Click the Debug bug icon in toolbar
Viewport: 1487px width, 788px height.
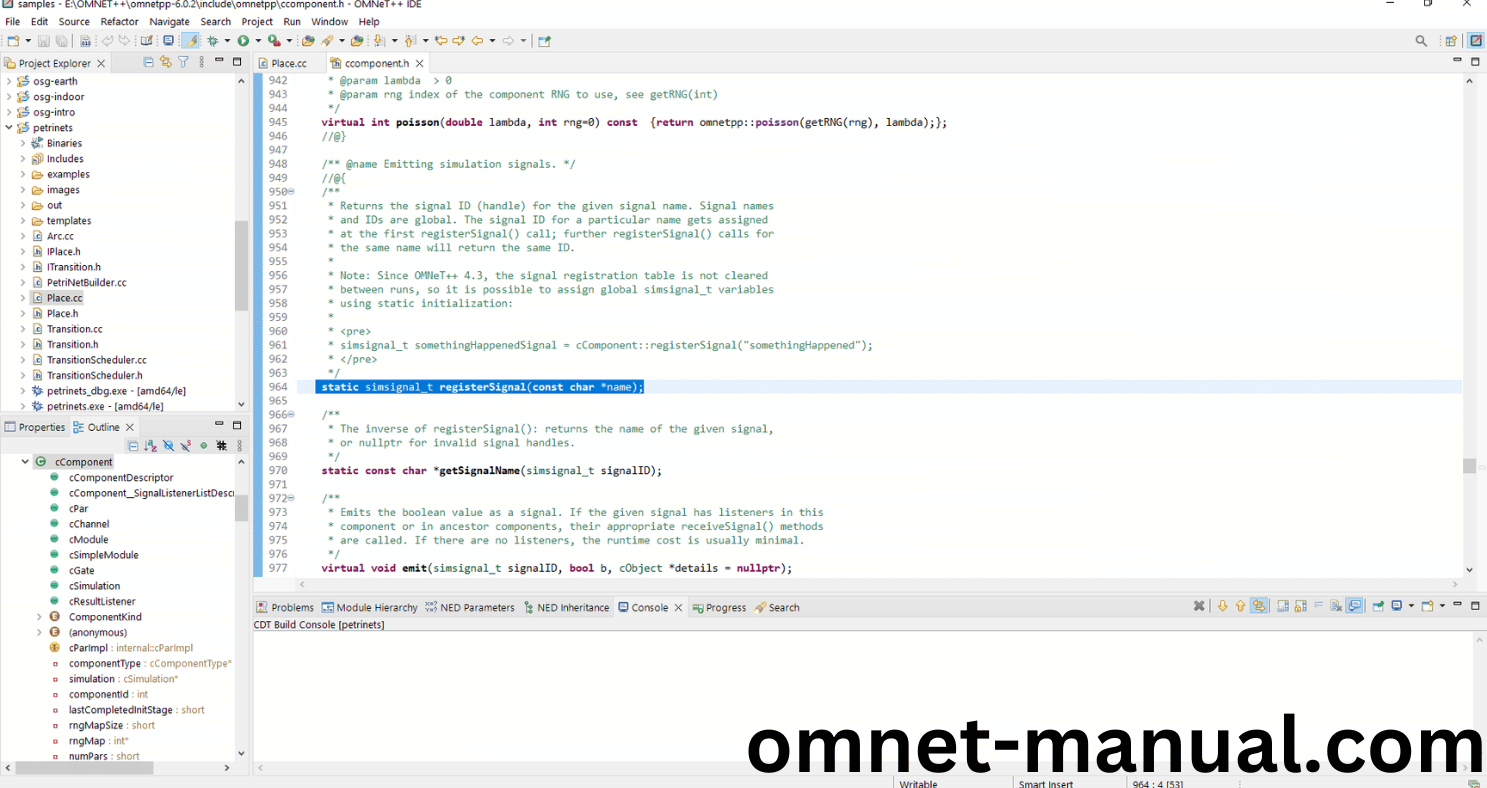pos(212,41)
